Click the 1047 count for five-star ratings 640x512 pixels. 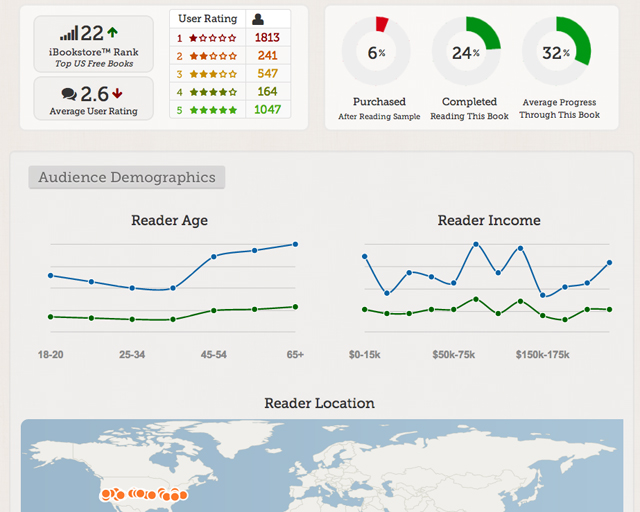[267, 110]
